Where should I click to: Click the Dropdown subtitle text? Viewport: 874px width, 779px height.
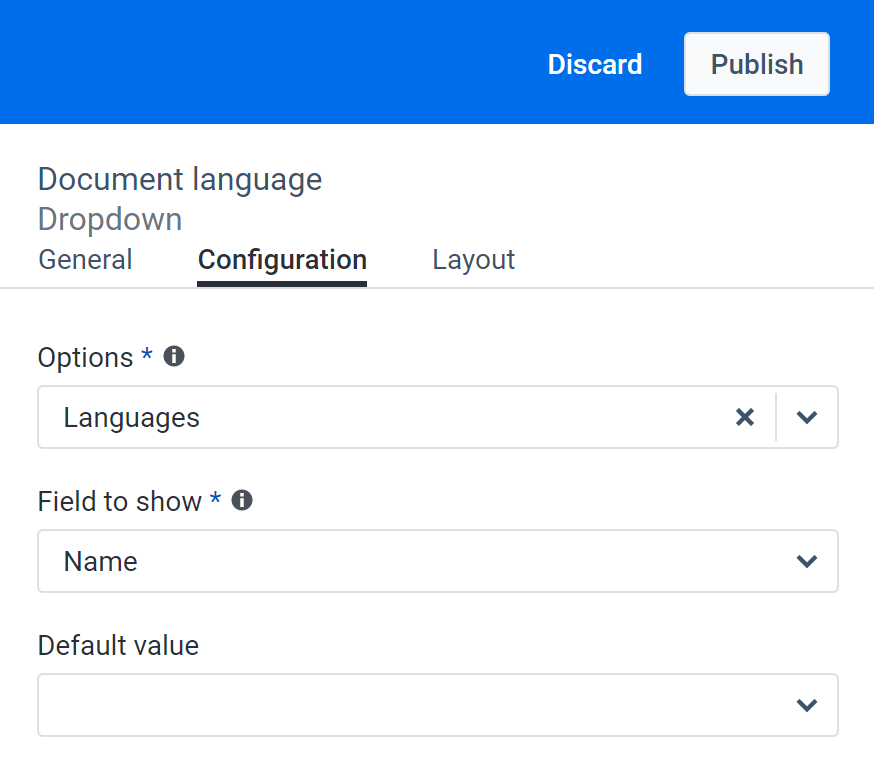point(109,219)
